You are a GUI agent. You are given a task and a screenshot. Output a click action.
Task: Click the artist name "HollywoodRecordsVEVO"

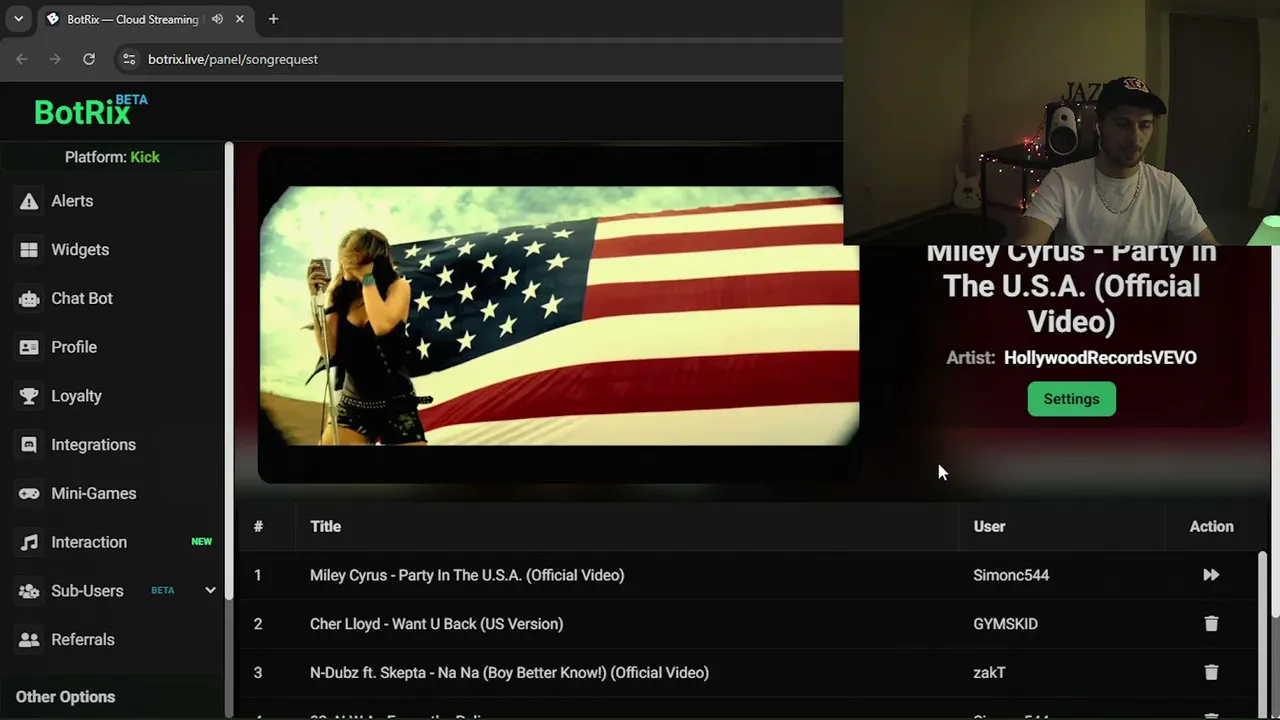click(x=1100, y=358)
